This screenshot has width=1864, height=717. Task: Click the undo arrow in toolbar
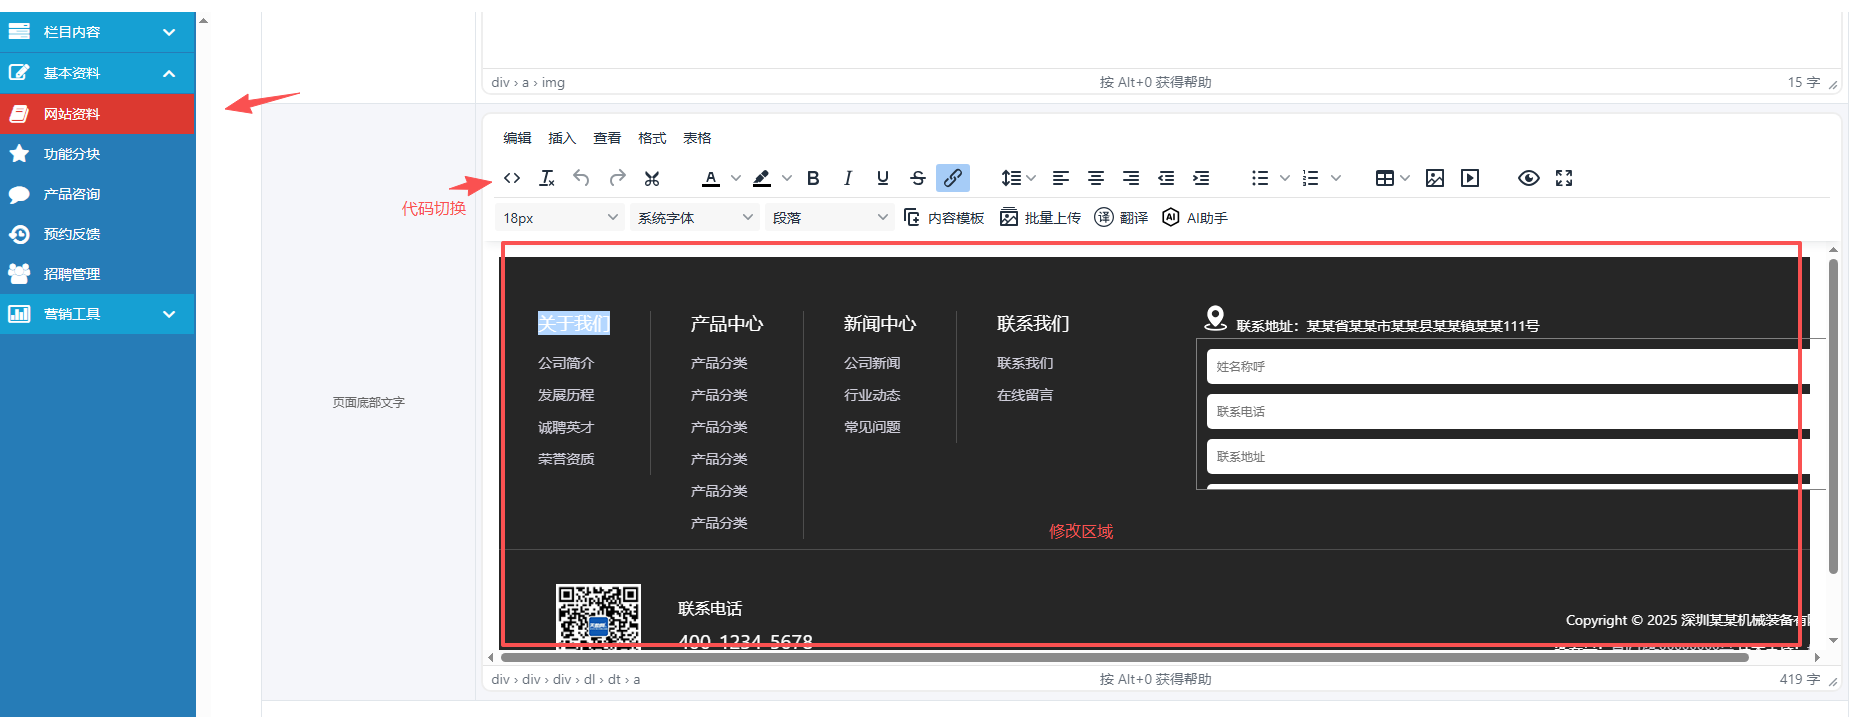581,178
